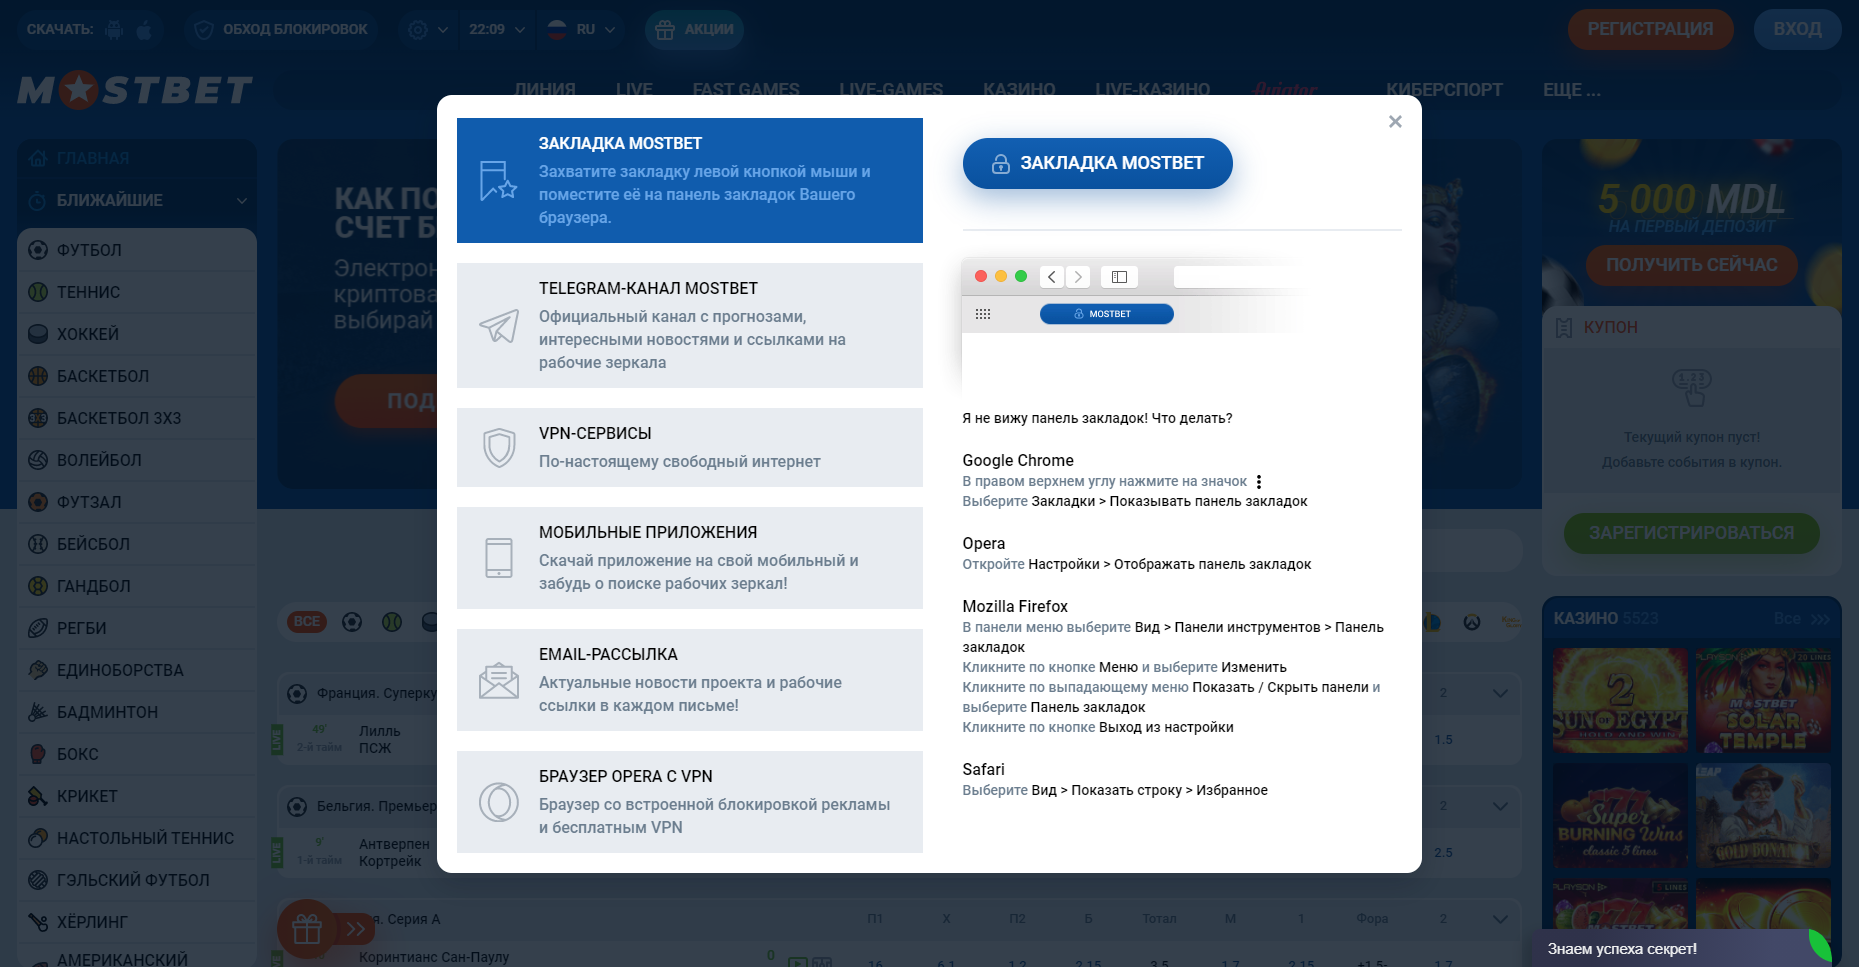The width and height of the screenshot is (1859, 967).
Task: Click Все link in Казино panel
Action: coord(1800,619)
